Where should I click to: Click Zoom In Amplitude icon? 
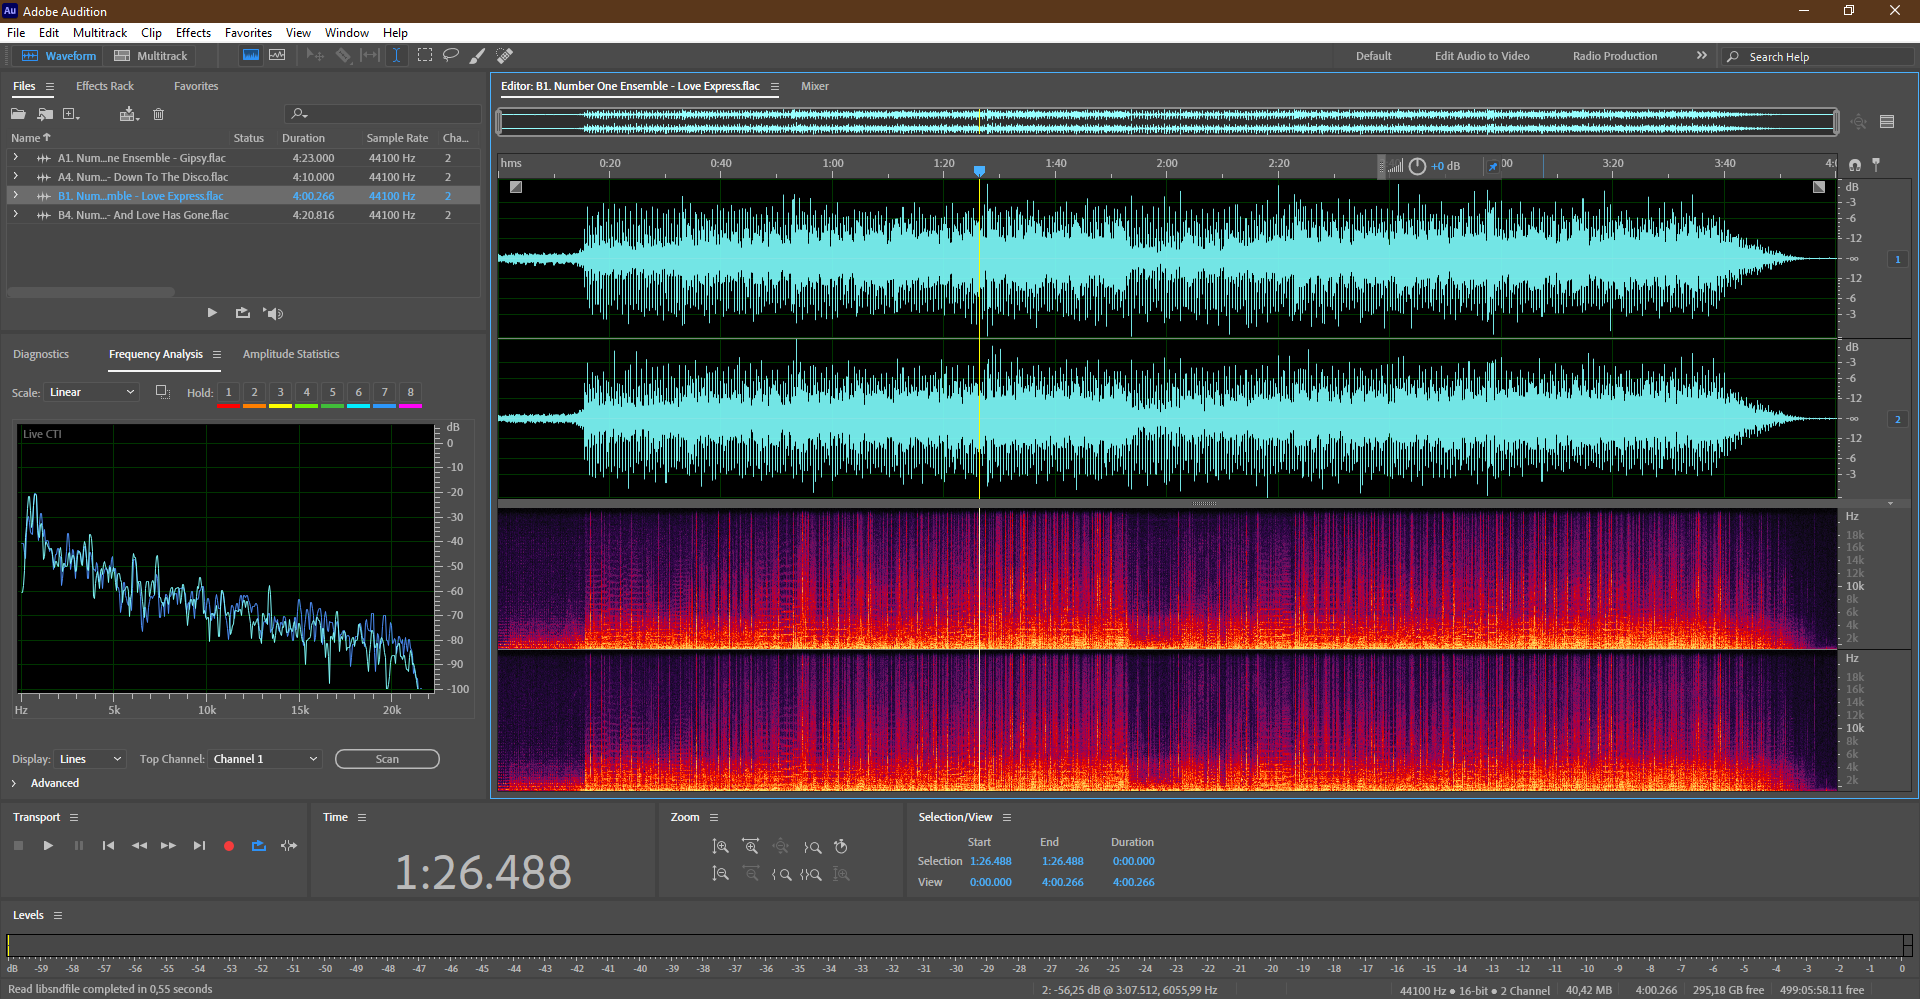pos(720,847)
